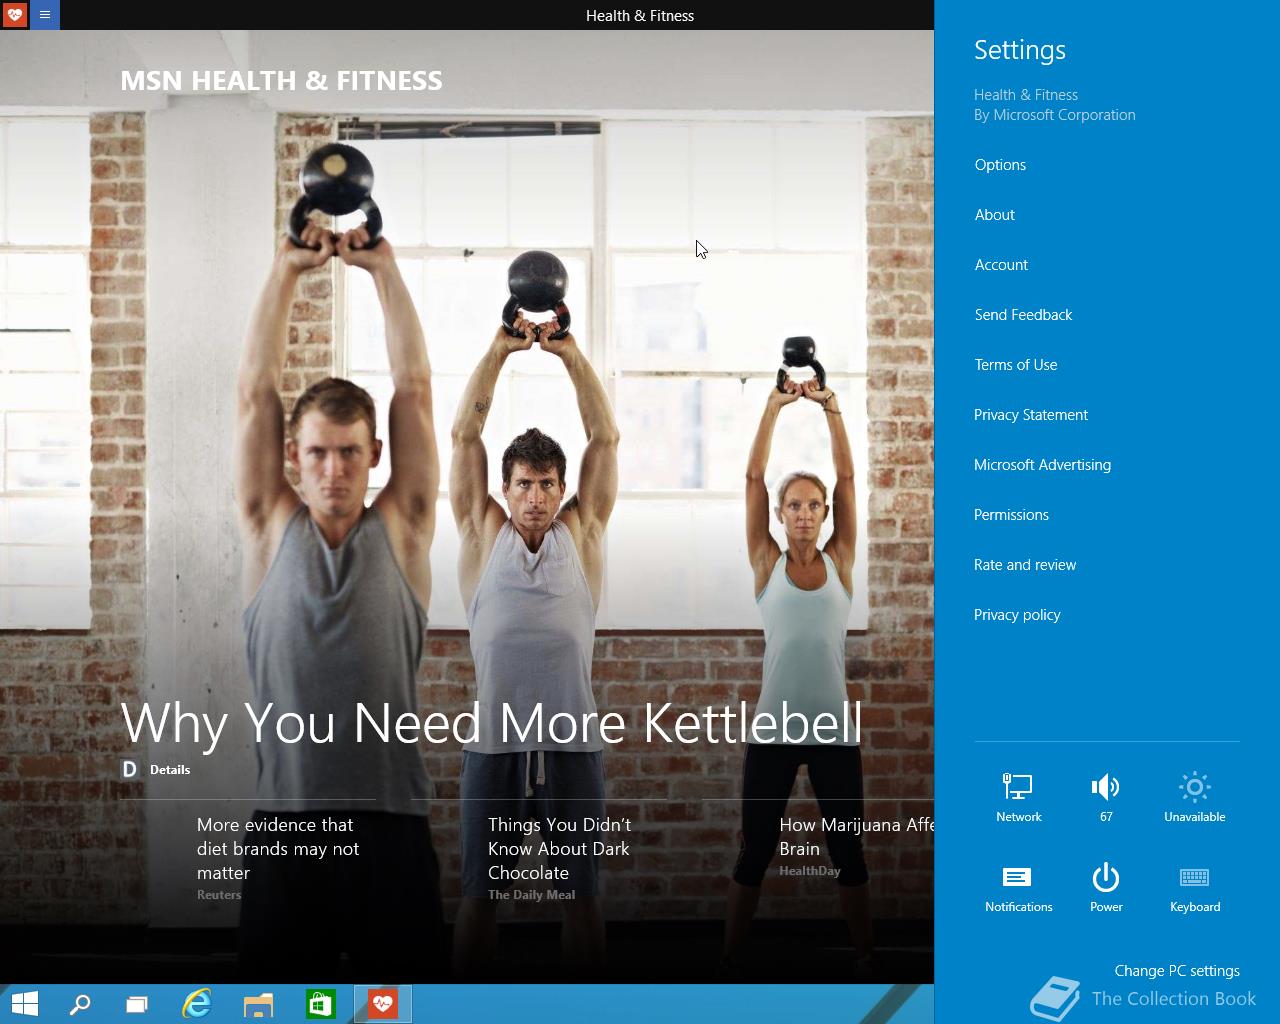Viewport: 1280px width, 1024px height.
Task: Open Permissions settings
Action: 1011,515
